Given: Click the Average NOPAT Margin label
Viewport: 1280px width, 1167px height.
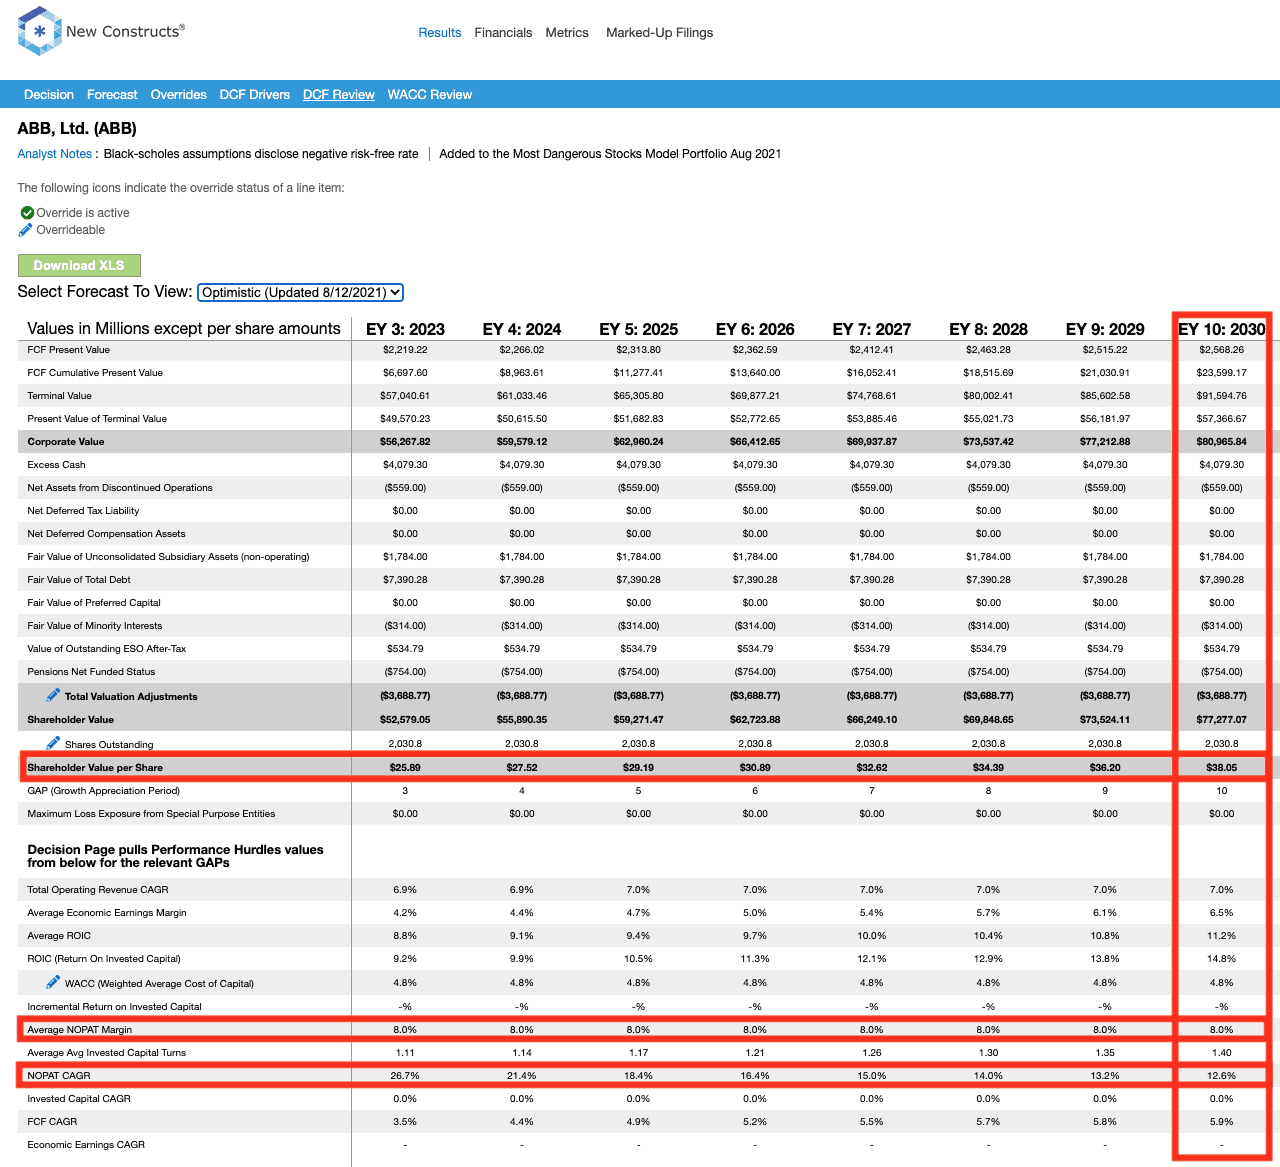Looking at the screenshot, I should click(80, 1030).
